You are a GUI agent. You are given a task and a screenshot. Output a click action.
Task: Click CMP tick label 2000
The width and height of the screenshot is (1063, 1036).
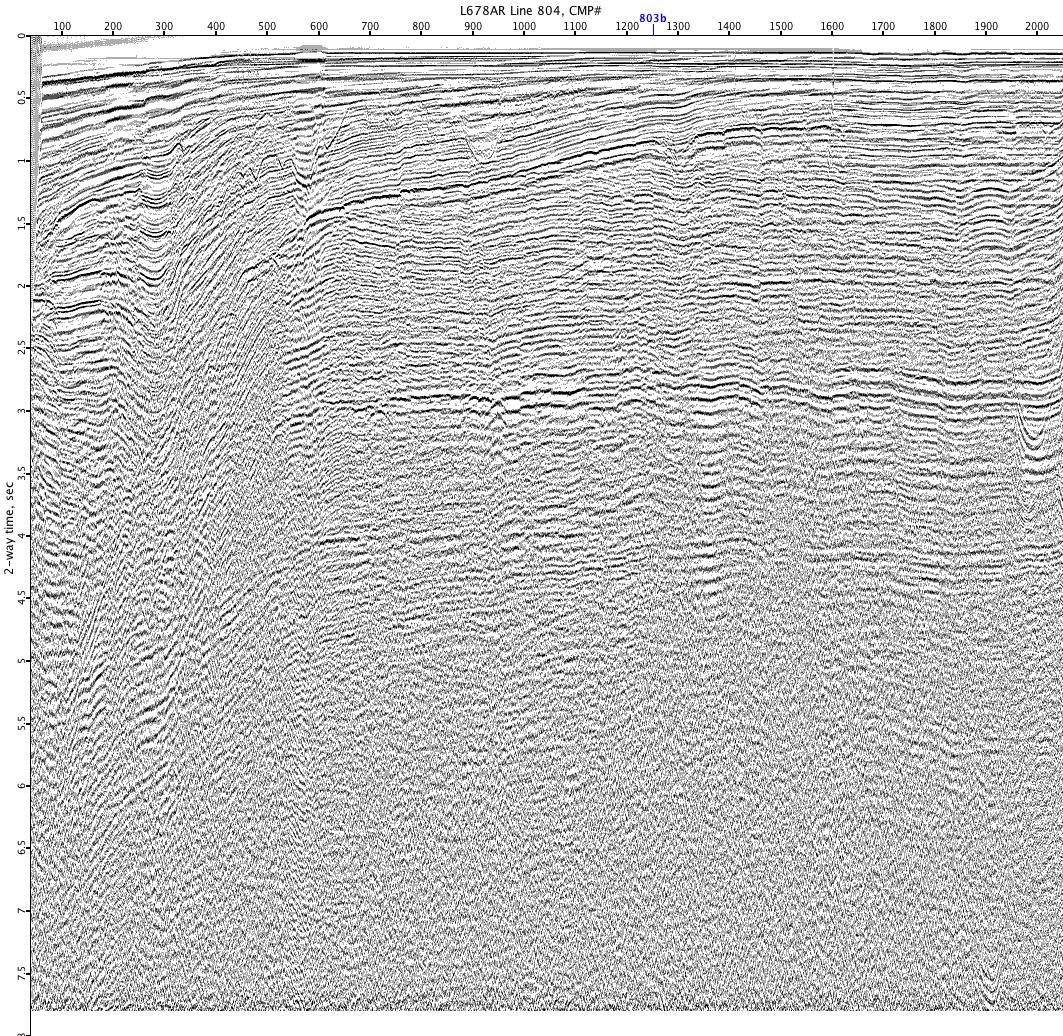coord(1037,27)
